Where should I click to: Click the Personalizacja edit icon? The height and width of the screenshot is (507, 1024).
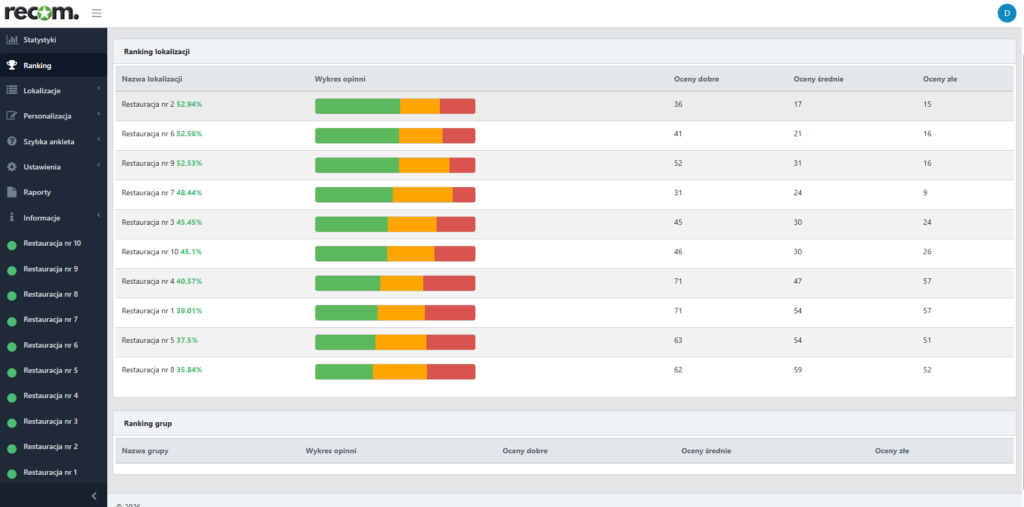(x=12, y=116)
